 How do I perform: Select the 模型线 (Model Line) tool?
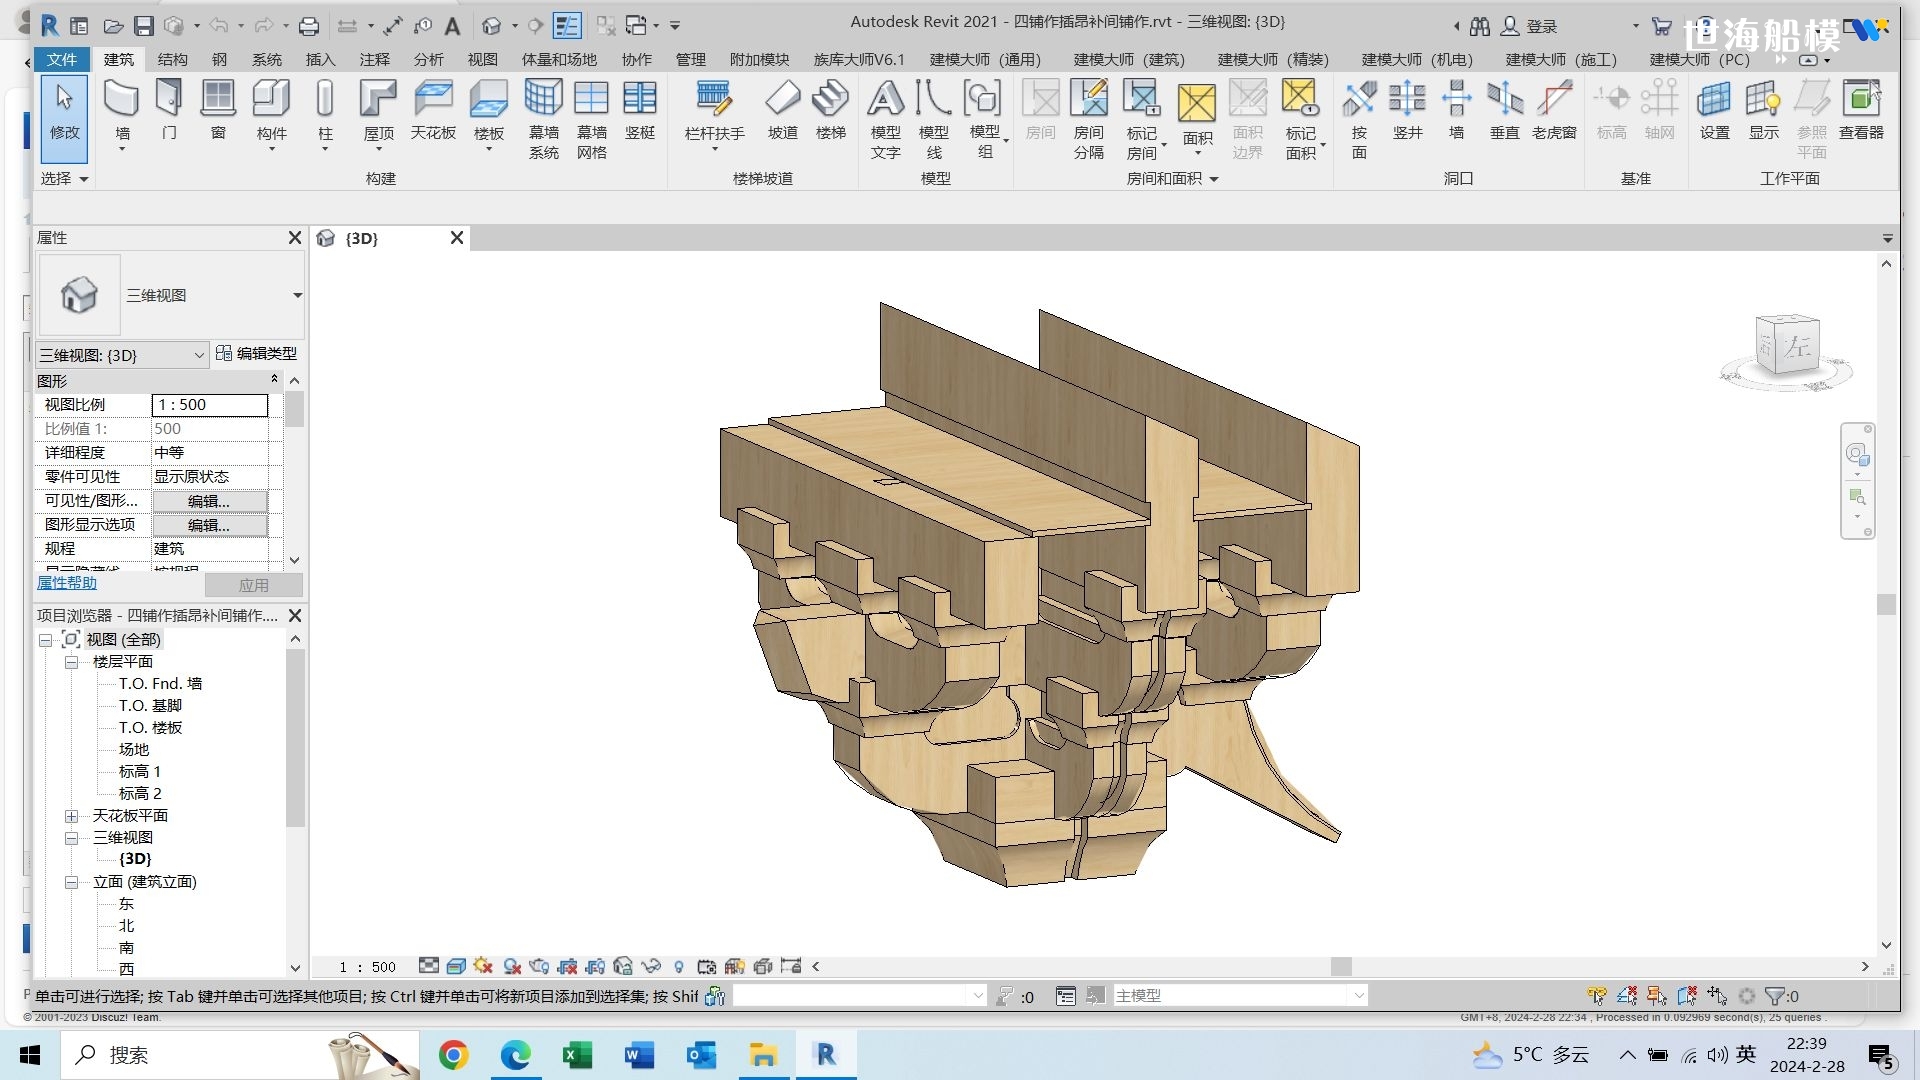934,120
